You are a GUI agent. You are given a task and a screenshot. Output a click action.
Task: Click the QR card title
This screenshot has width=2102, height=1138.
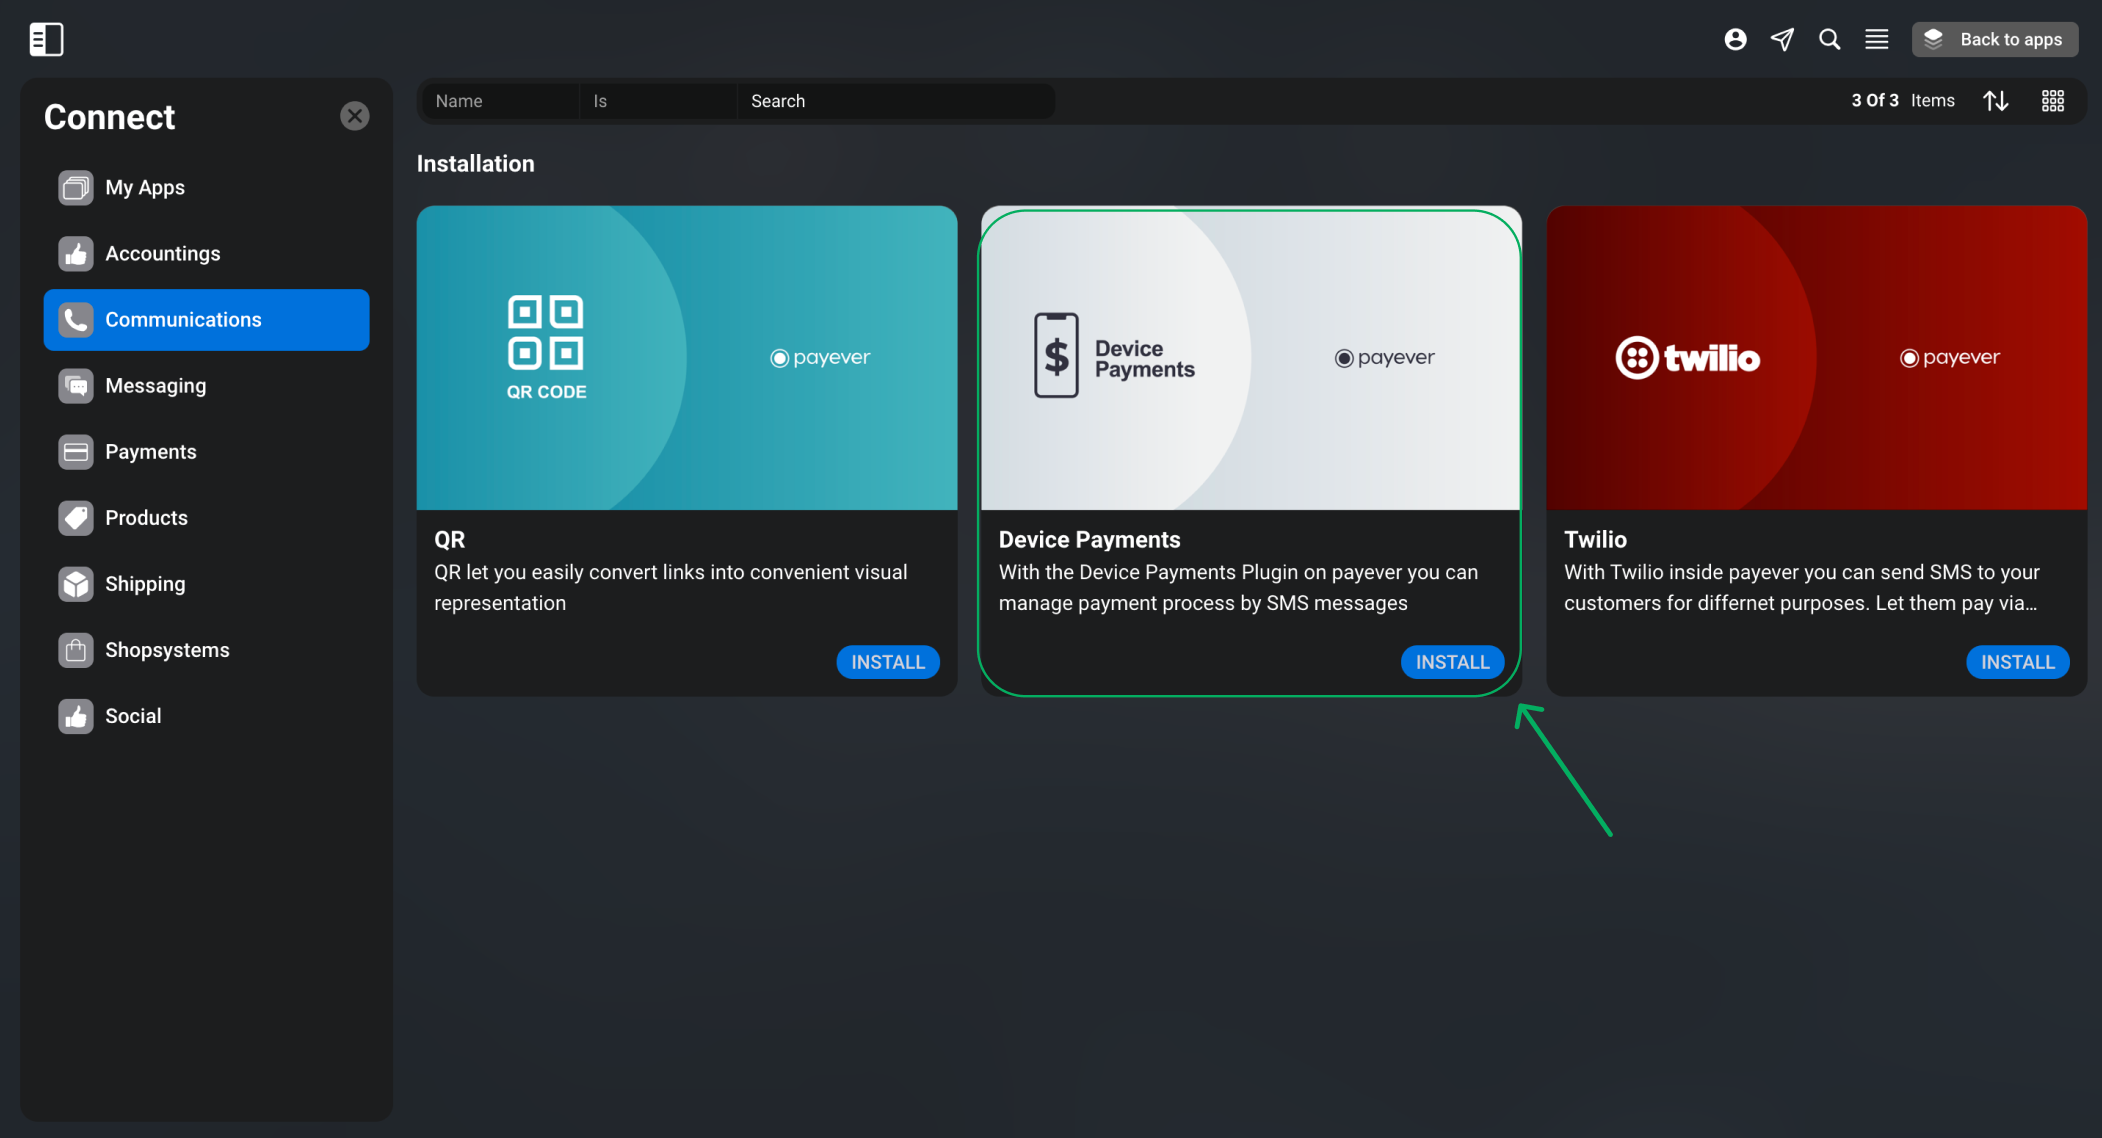450,540
